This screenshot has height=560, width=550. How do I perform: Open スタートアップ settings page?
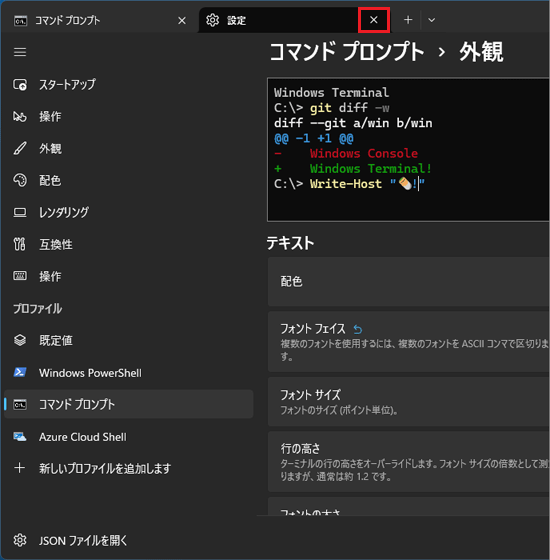pos(129,85)
